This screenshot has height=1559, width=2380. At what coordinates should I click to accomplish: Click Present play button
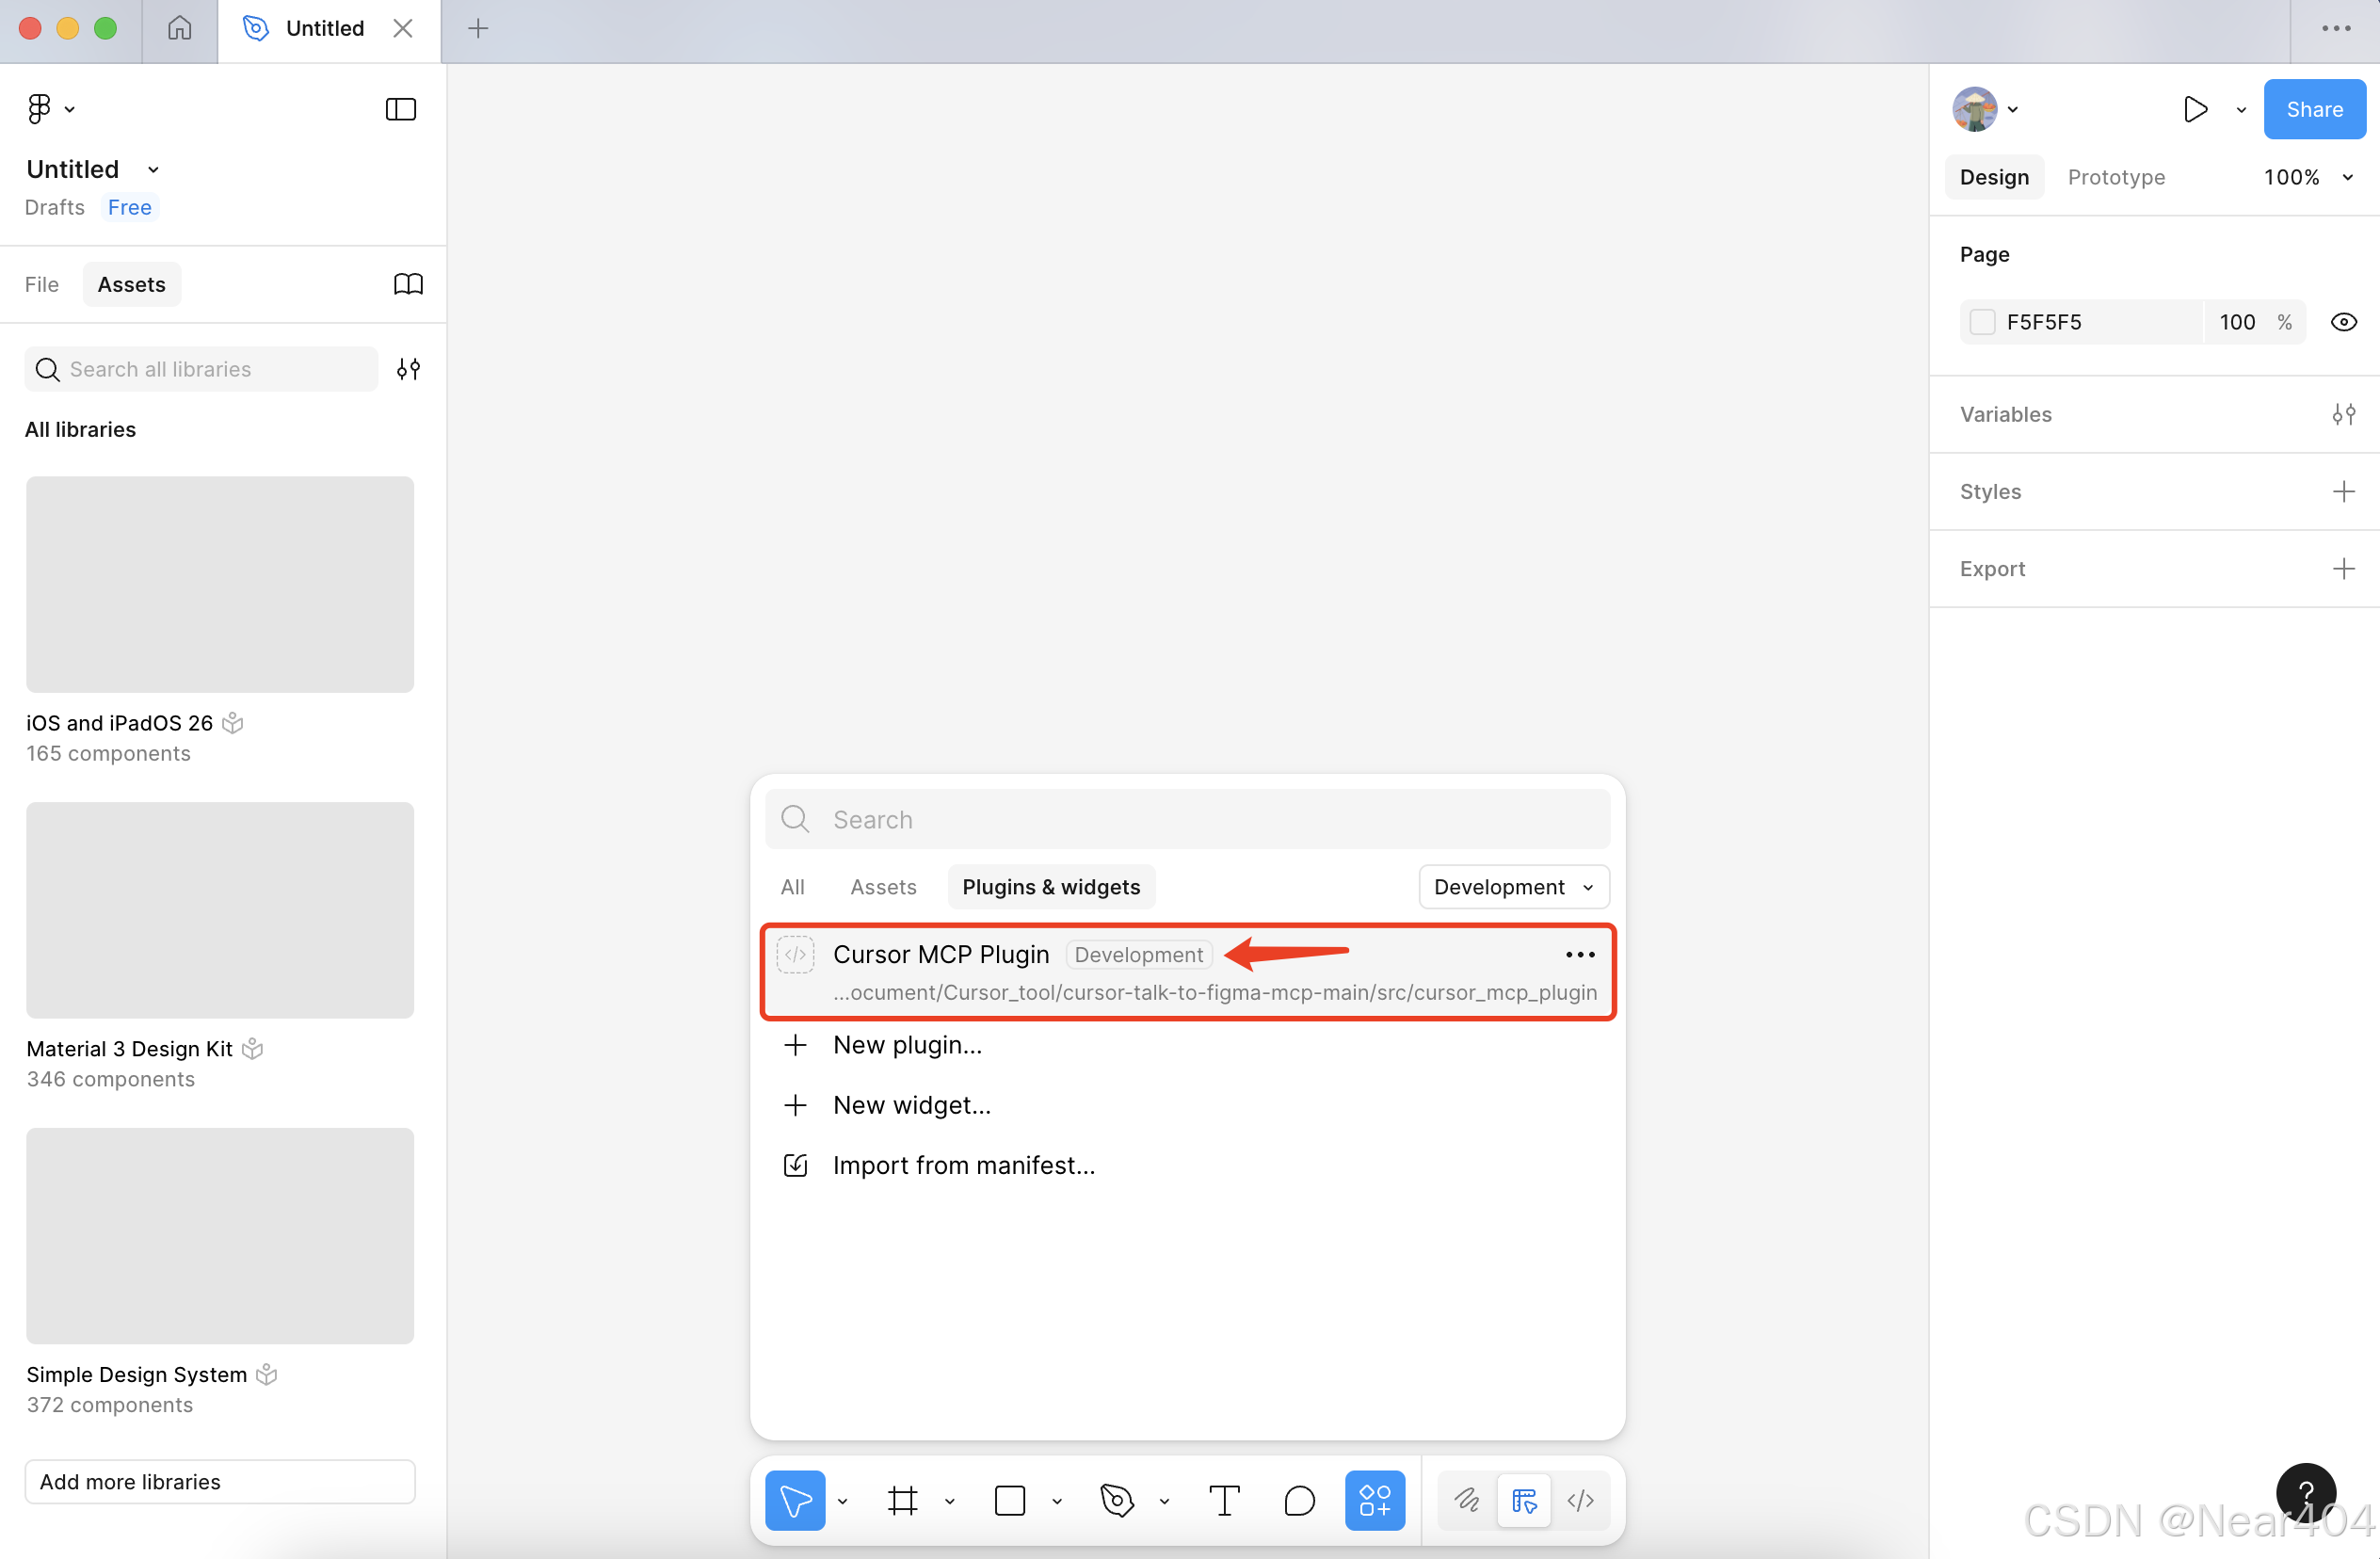coord(2195,109)
